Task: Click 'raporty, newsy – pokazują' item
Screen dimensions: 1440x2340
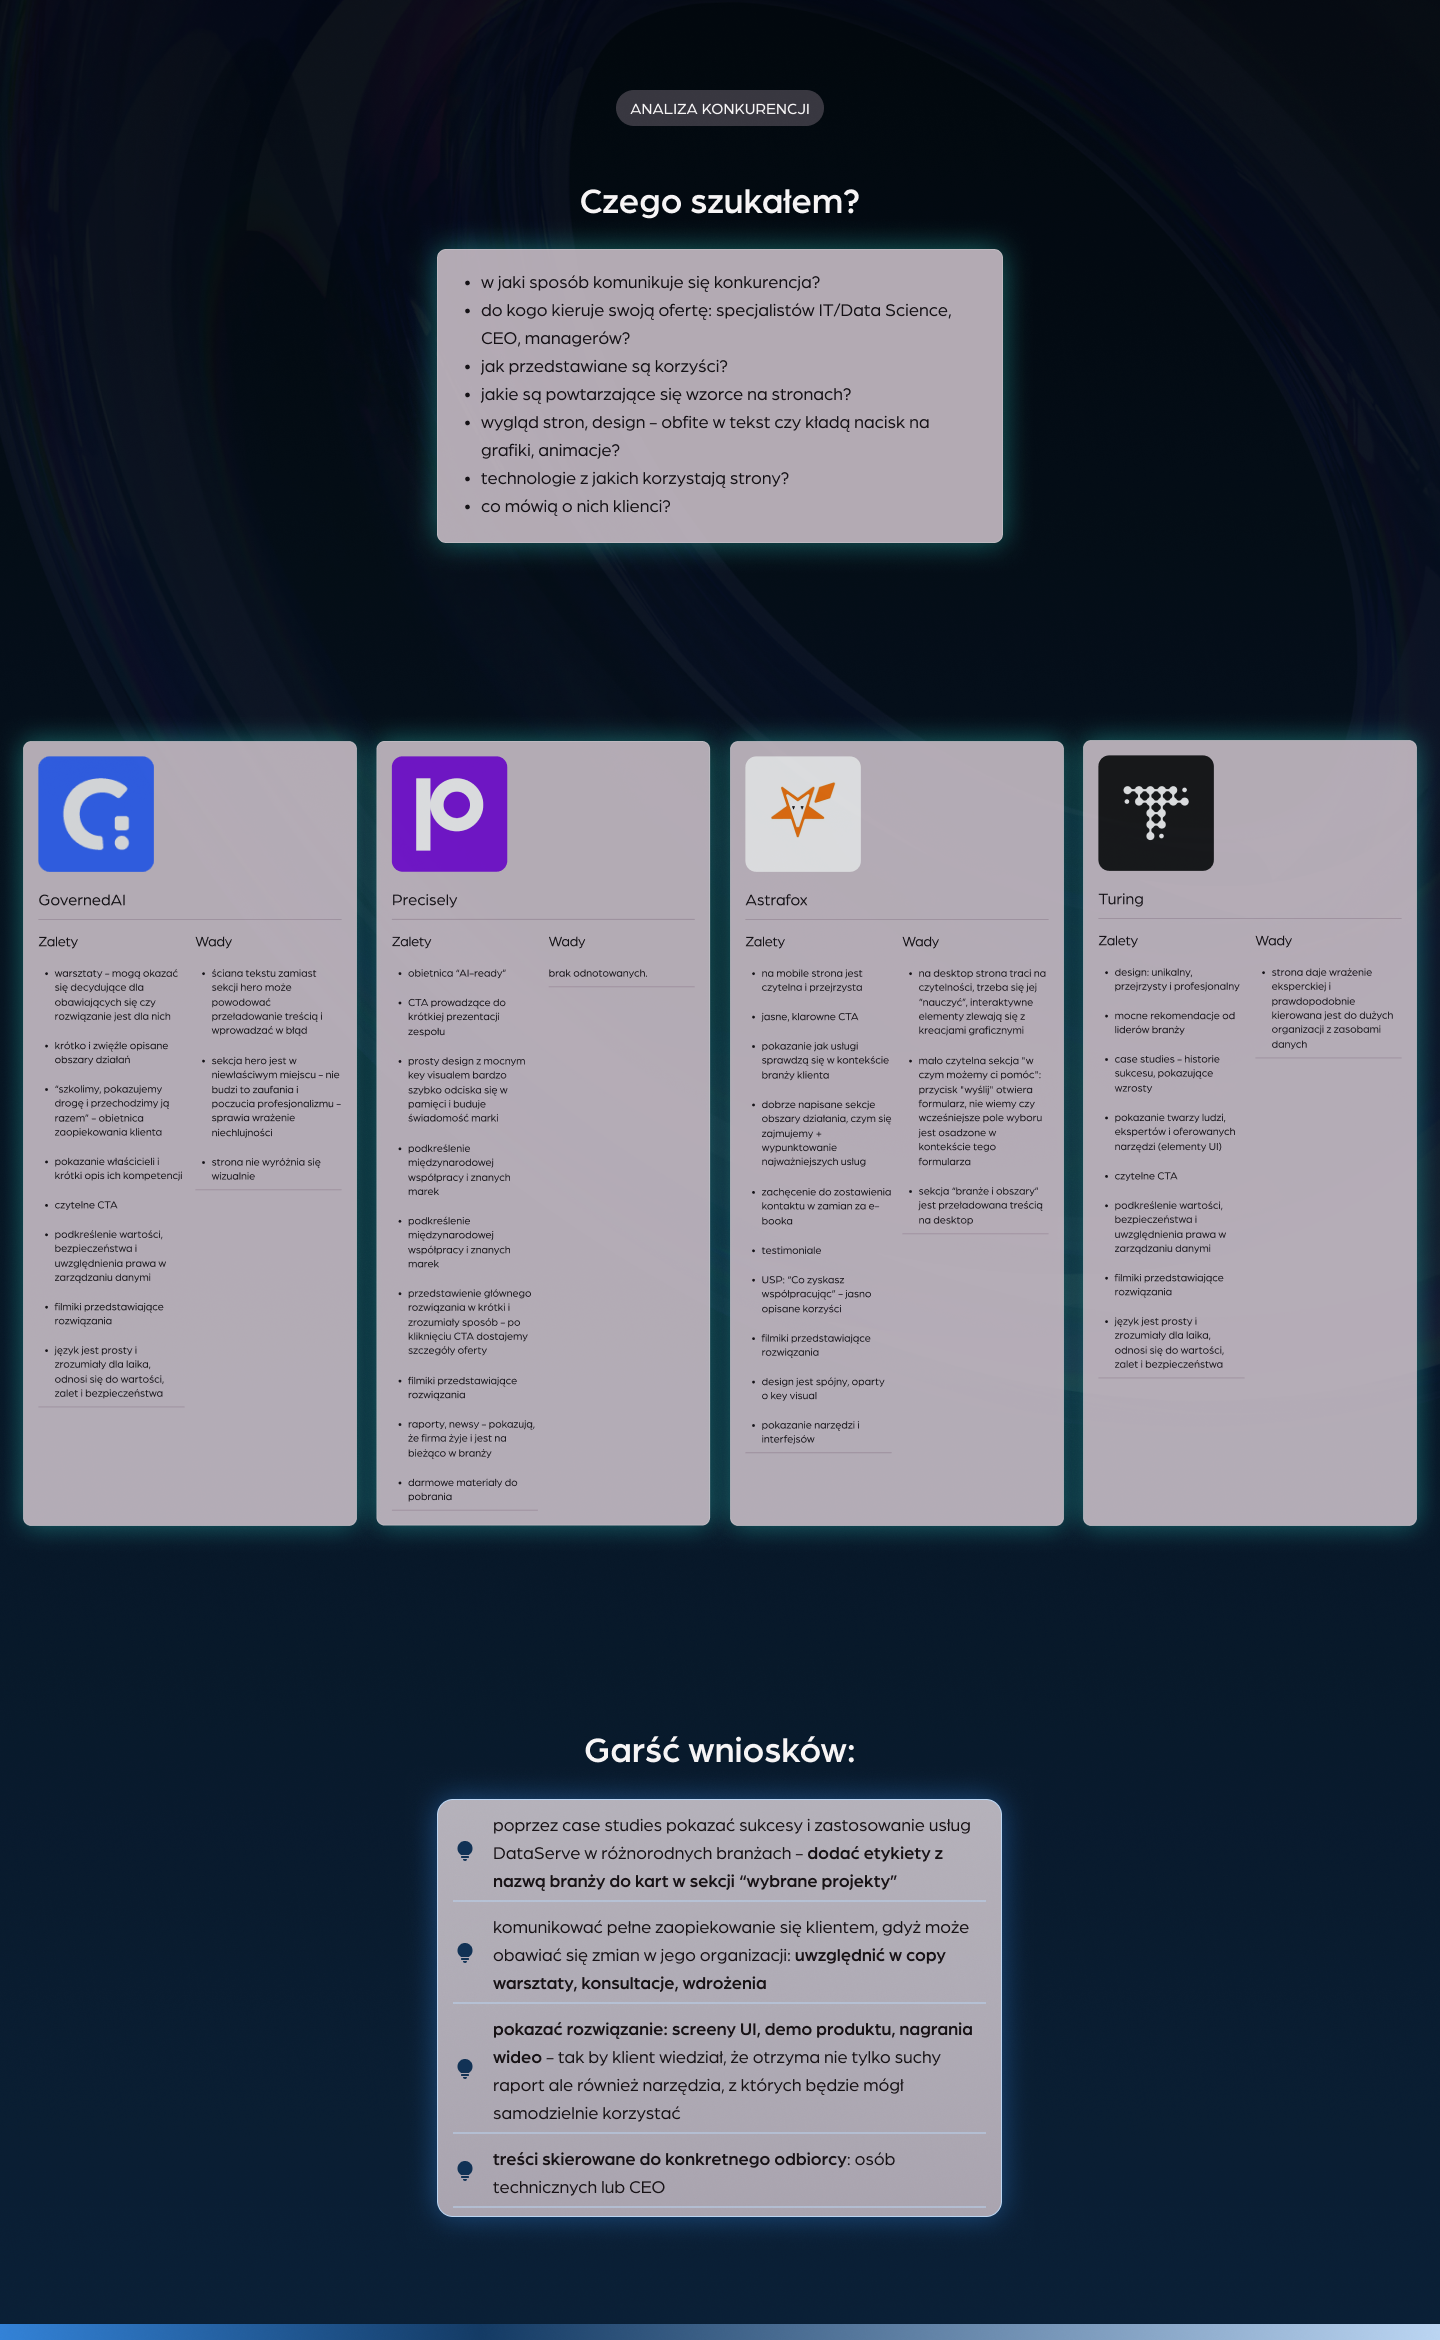Action: (471, 1439)
